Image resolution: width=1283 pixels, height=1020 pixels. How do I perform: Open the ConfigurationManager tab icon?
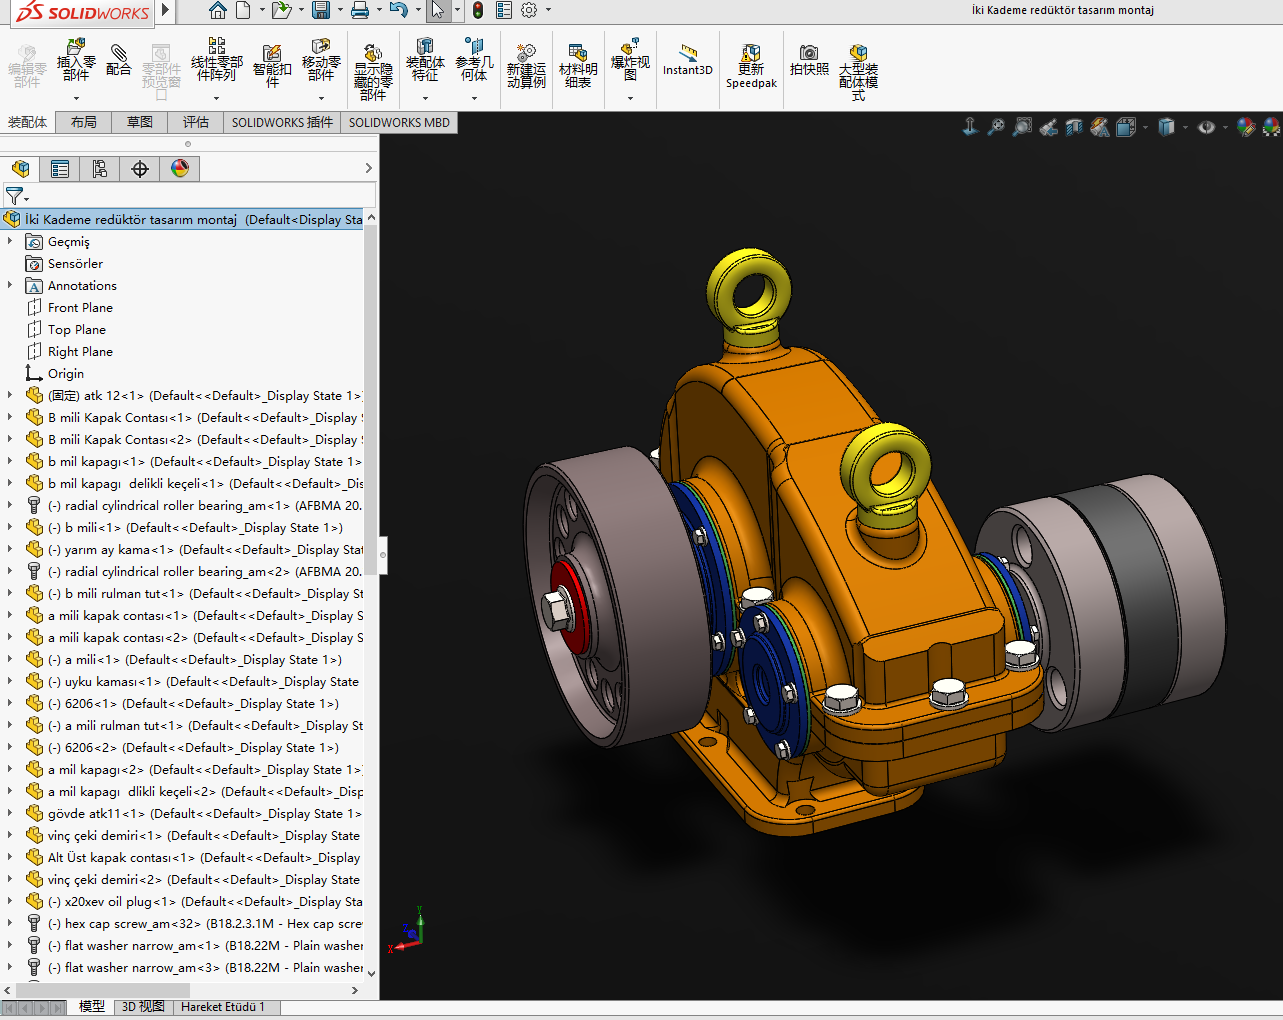100,169
